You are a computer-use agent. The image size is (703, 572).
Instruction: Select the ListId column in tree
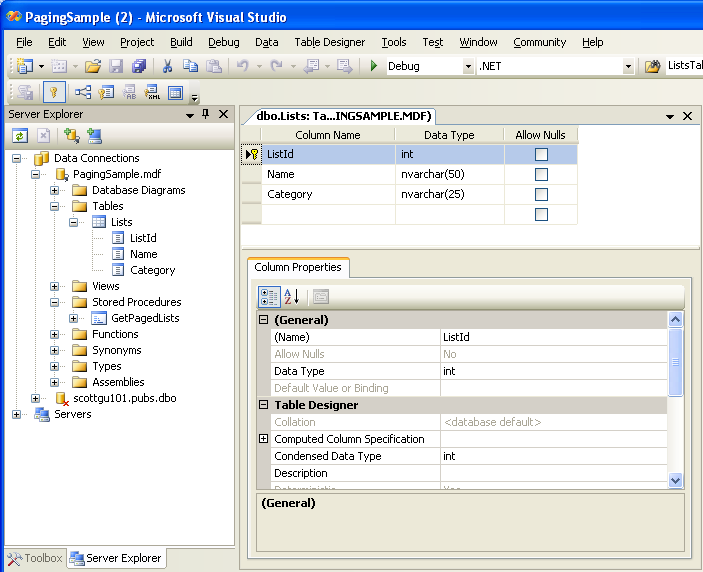coord(143,238)
